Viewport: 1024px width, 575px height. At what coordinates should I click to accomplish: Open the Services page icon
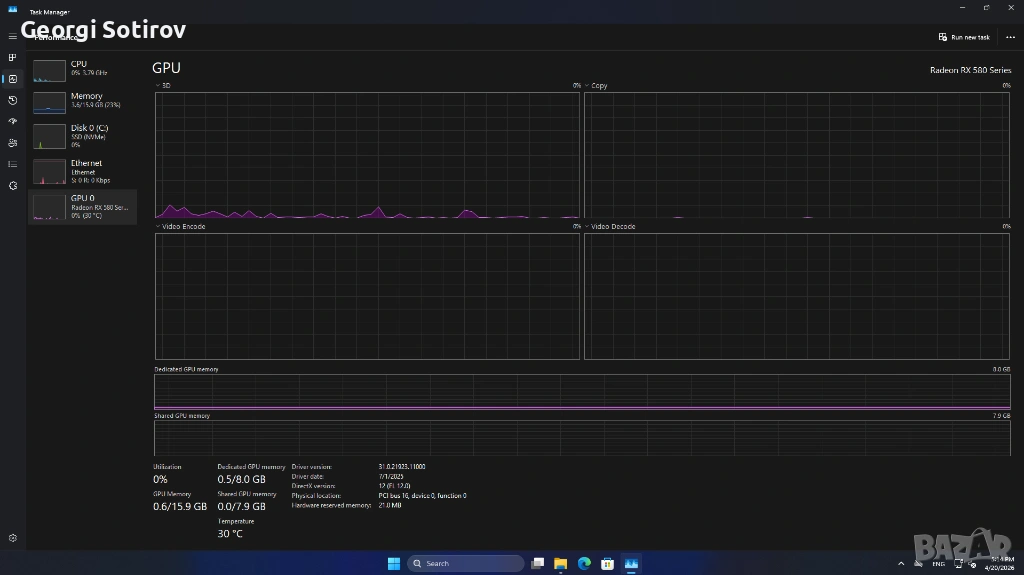pos(13,185)
